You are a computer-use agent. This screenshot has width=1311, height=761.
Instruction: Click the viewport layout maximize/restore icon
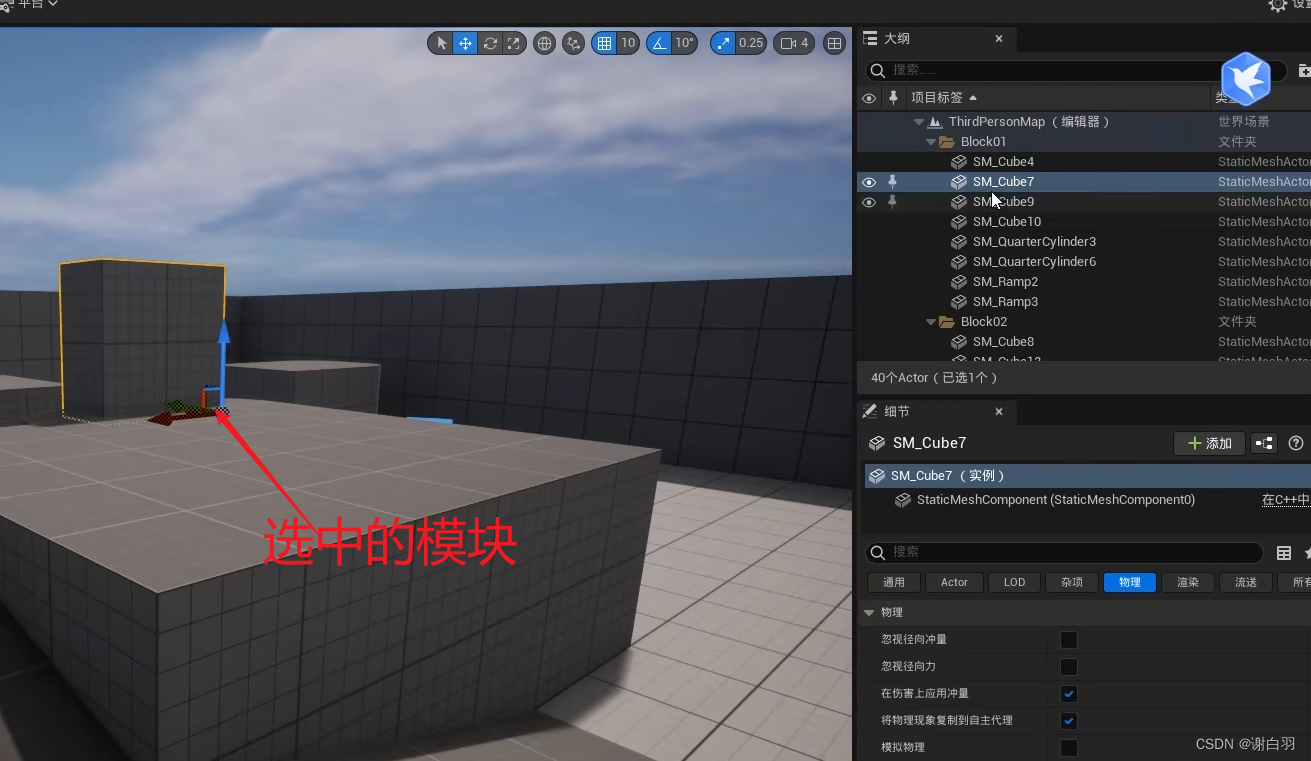click(x=834, y=43)
